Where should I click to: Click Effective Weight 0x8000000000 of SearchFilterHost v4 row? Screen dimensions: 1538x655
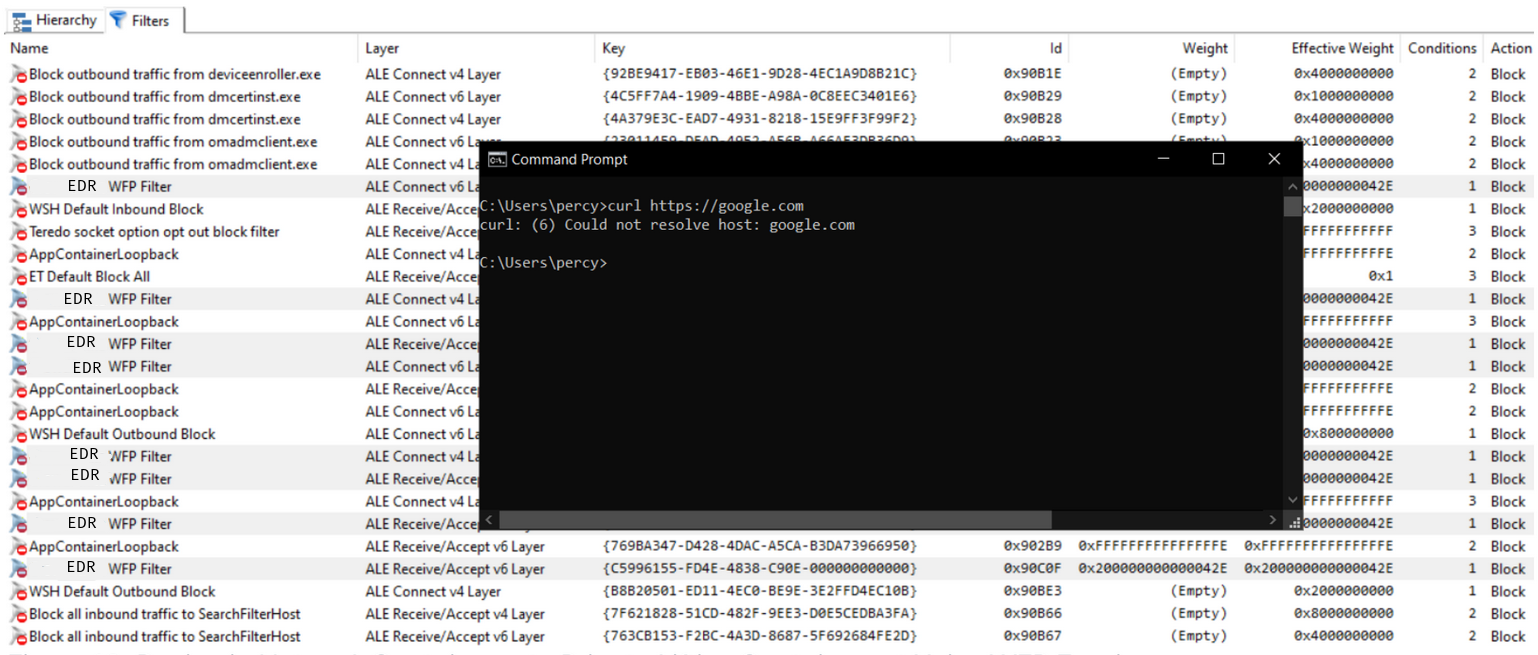coord(1343,614)
